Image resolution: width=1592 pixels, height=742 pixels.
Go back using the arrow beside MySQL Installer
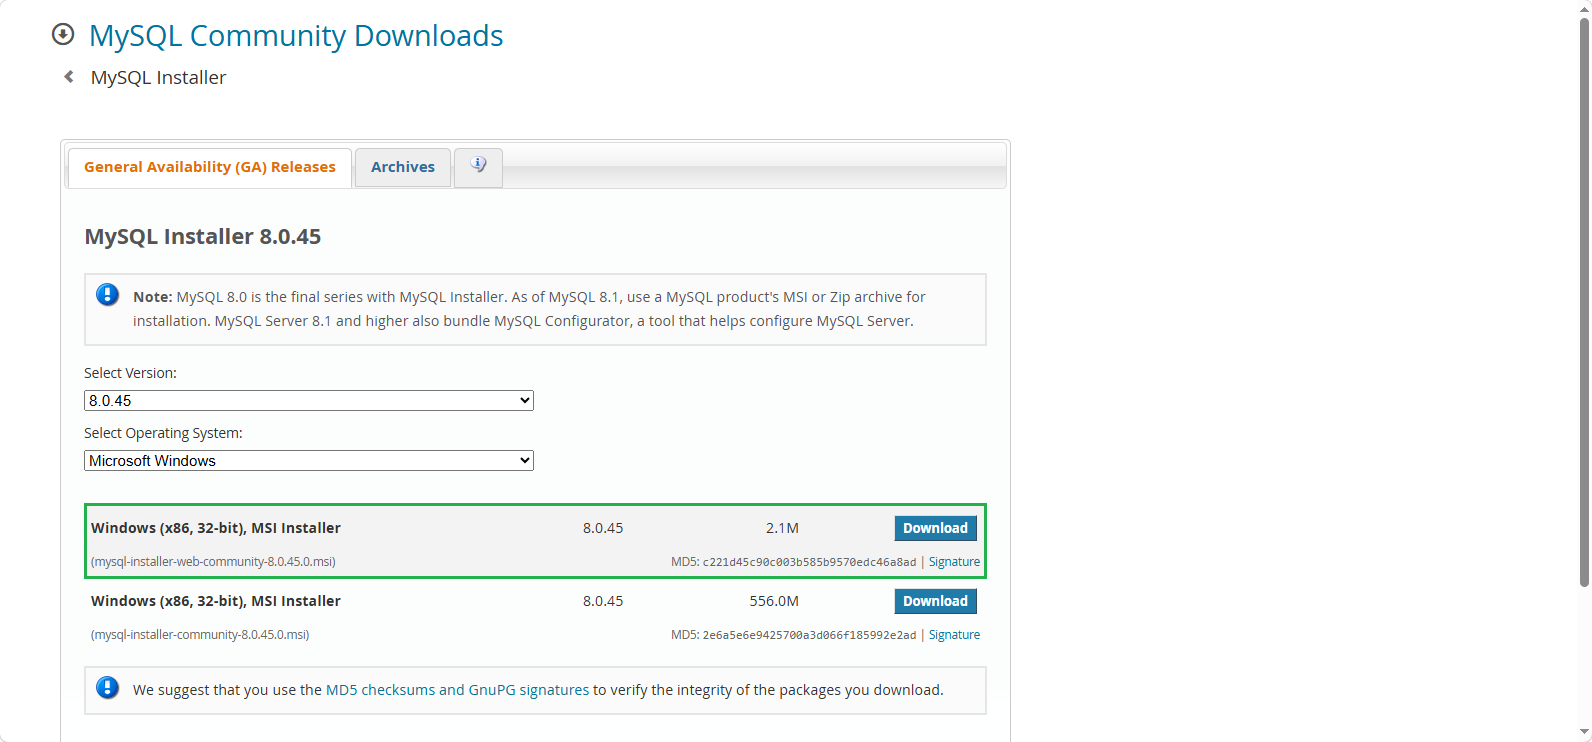click(69, 77)
